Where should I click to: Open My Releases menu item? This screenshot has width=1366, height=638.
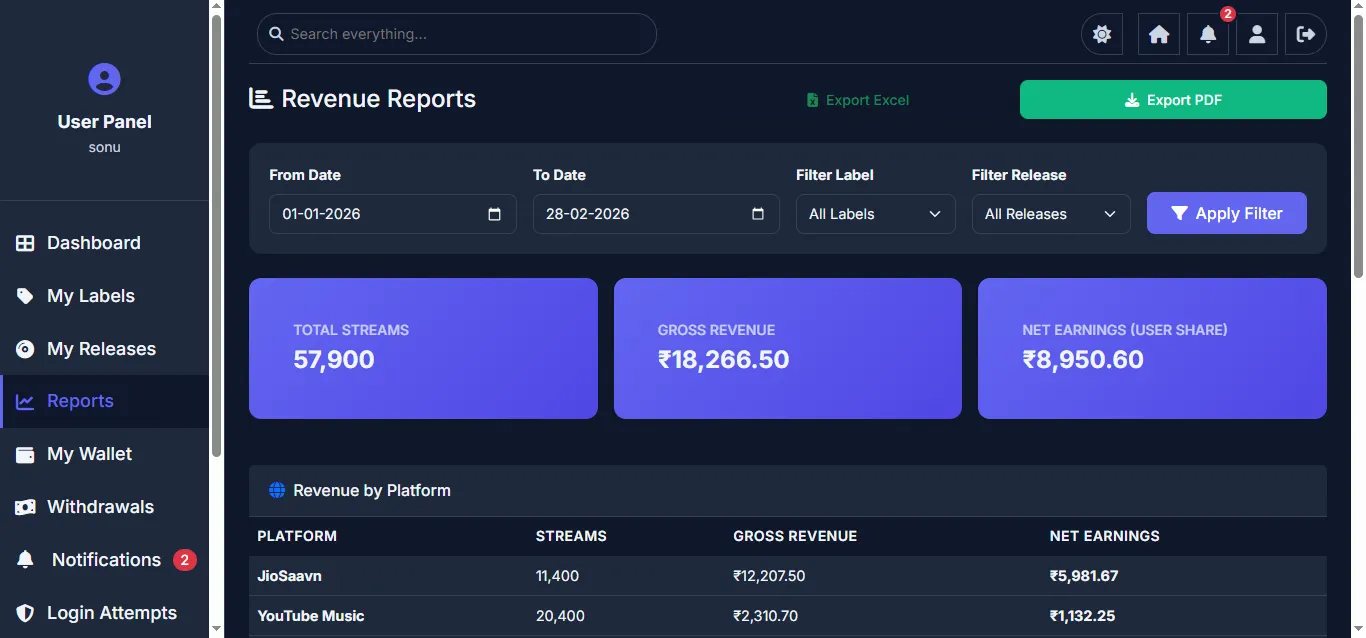[x=104, y=349]
